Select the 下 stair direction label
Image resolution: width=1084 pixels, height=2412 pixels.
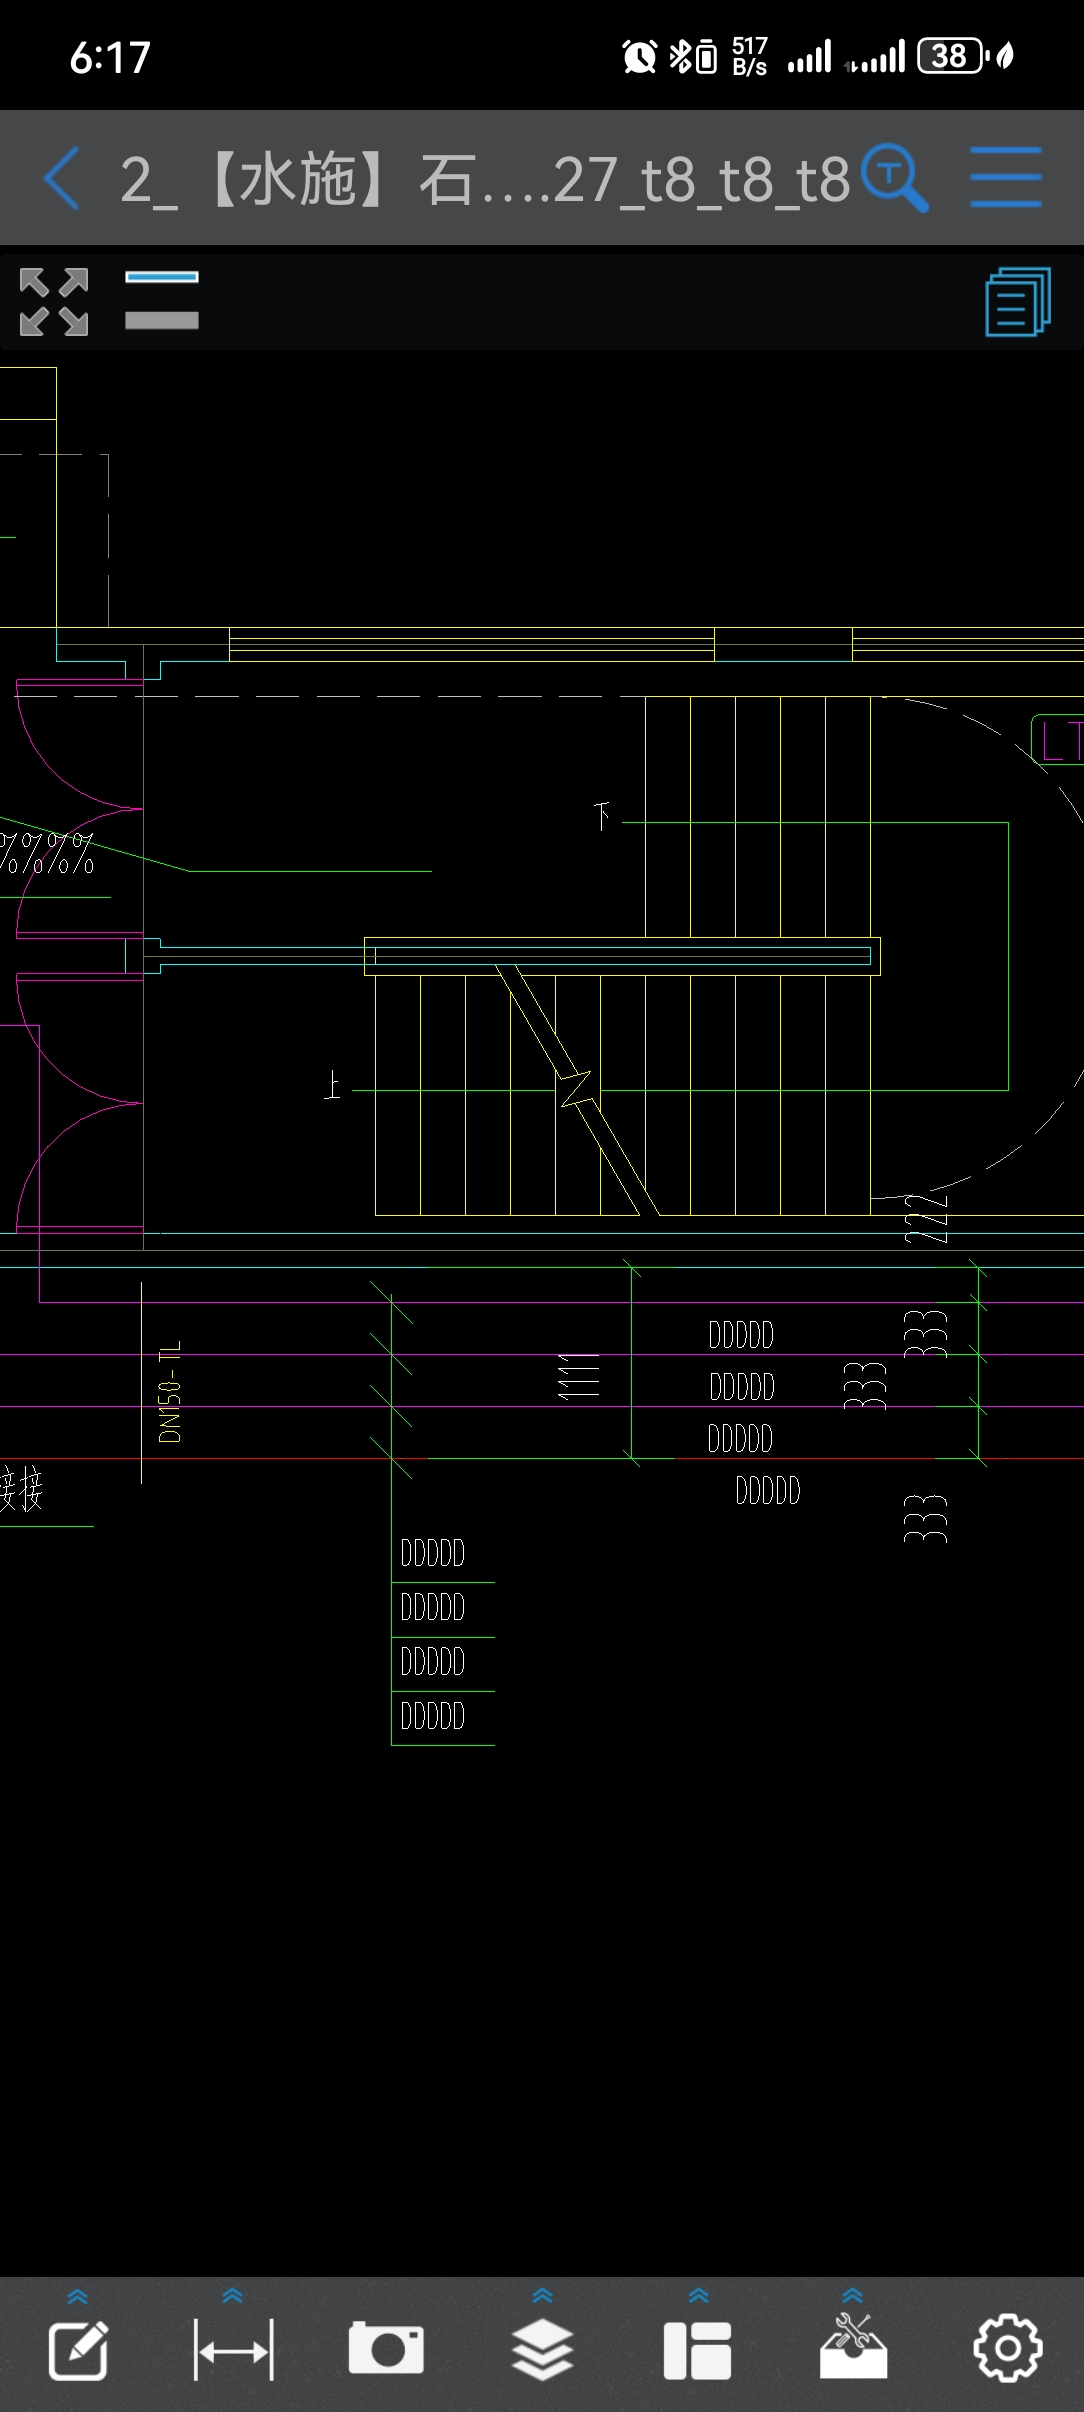point(602,816)
